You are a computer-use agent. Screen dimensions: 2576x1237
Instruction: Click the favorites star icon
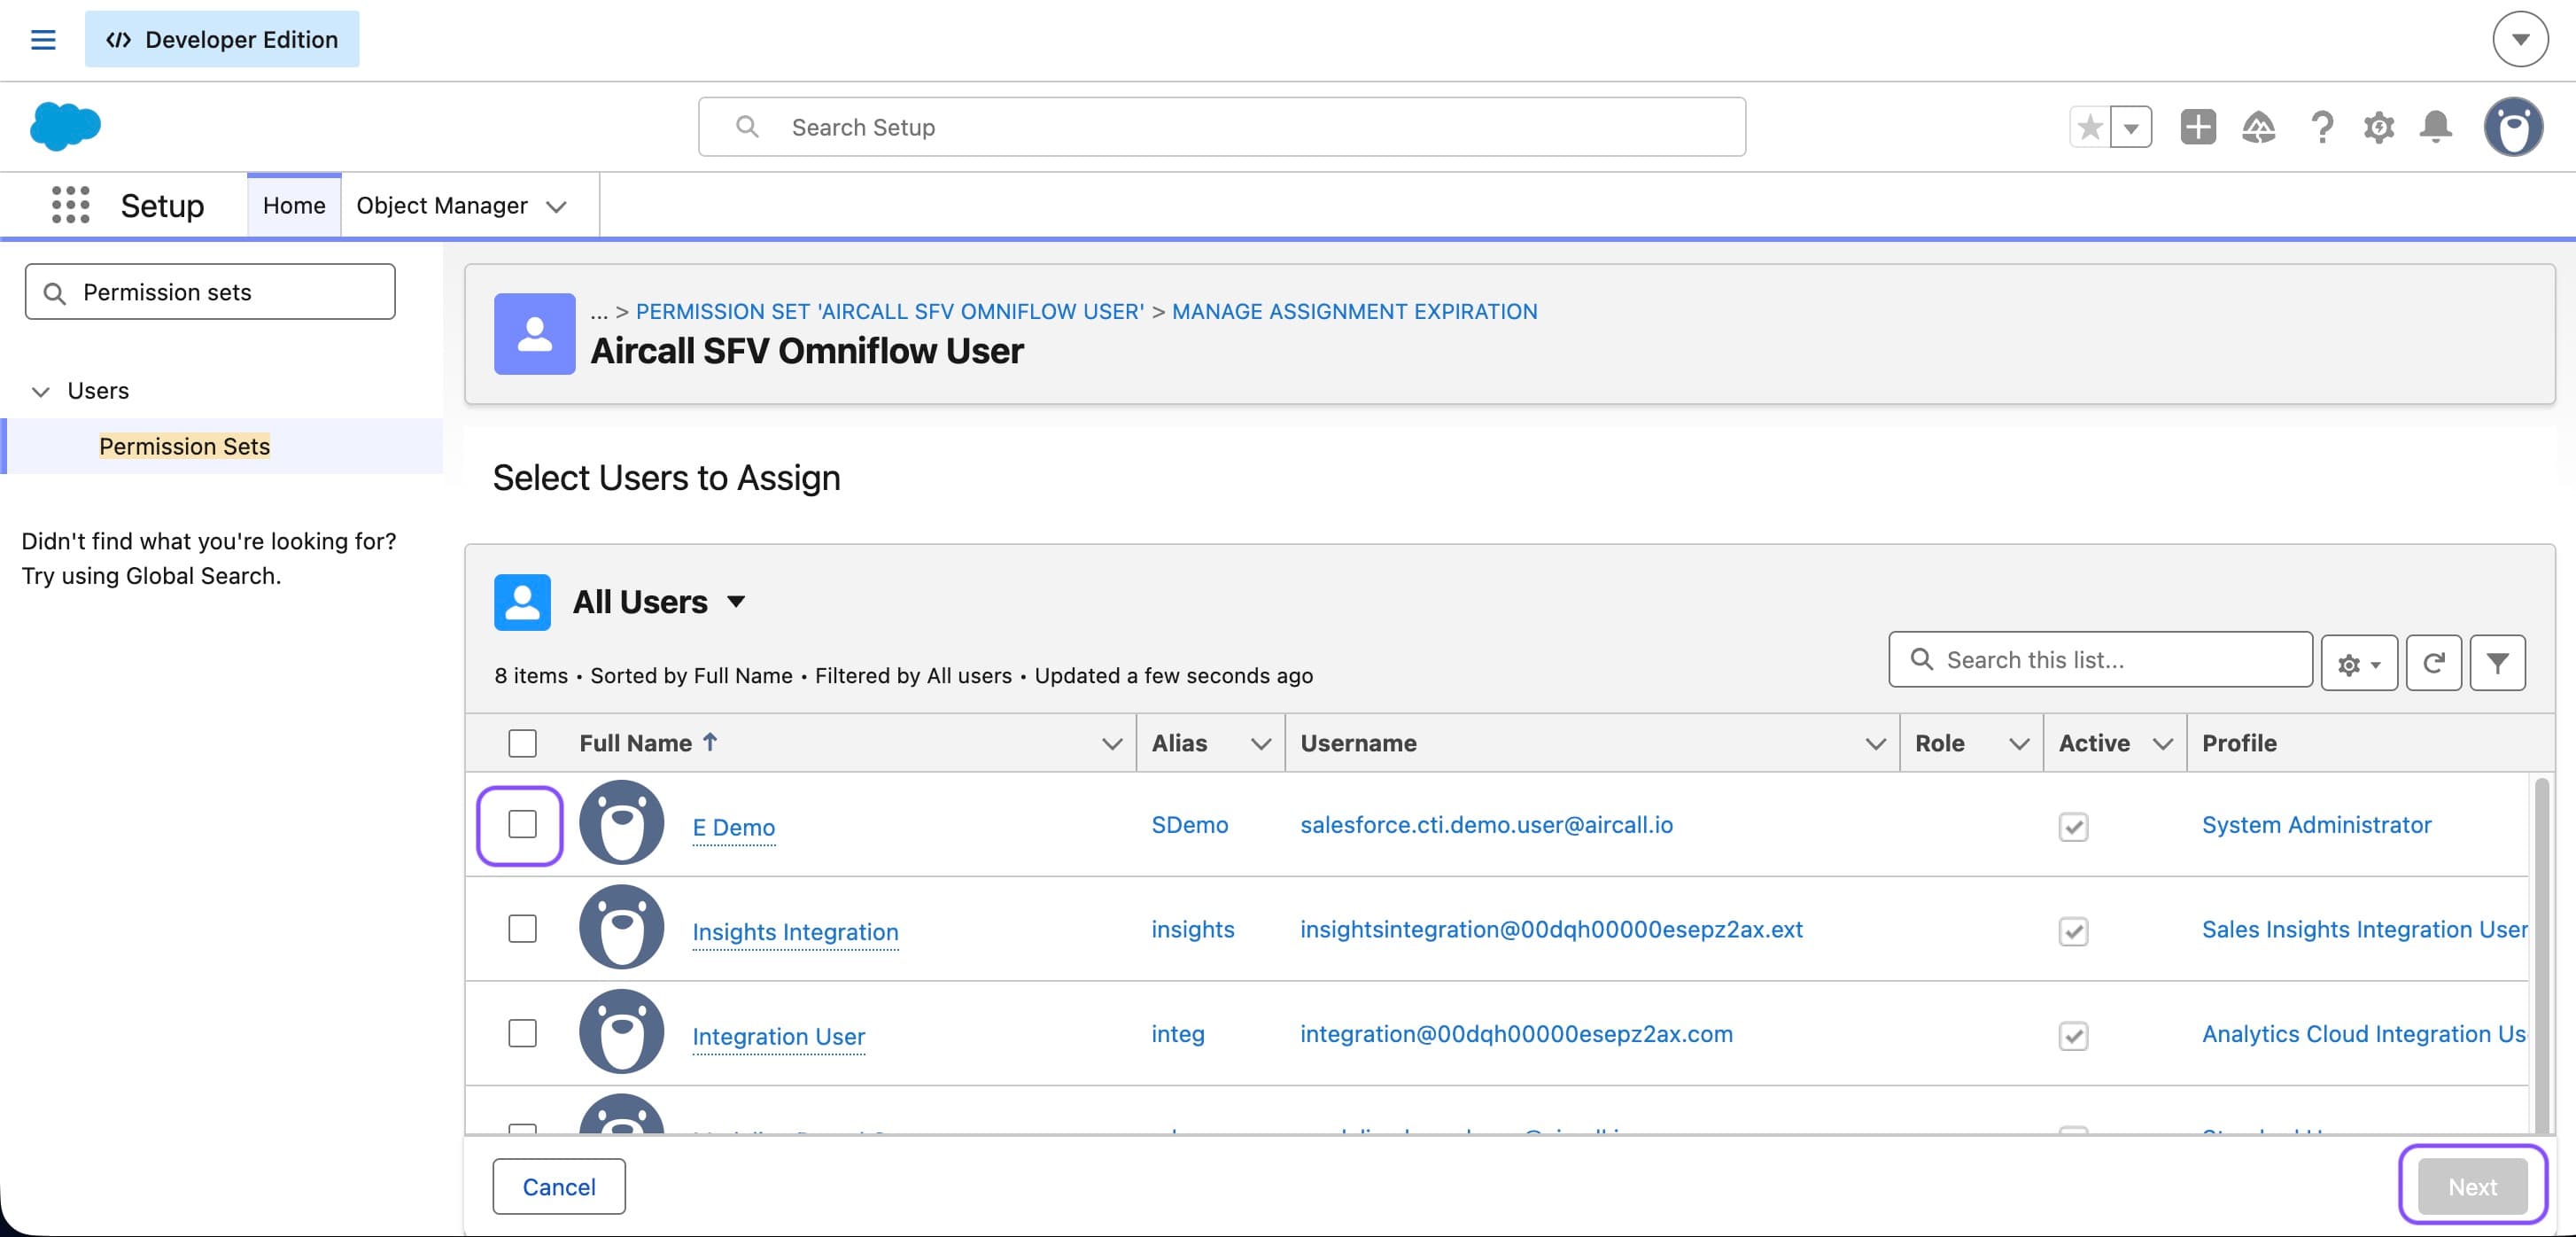(x=2090, y=127)
